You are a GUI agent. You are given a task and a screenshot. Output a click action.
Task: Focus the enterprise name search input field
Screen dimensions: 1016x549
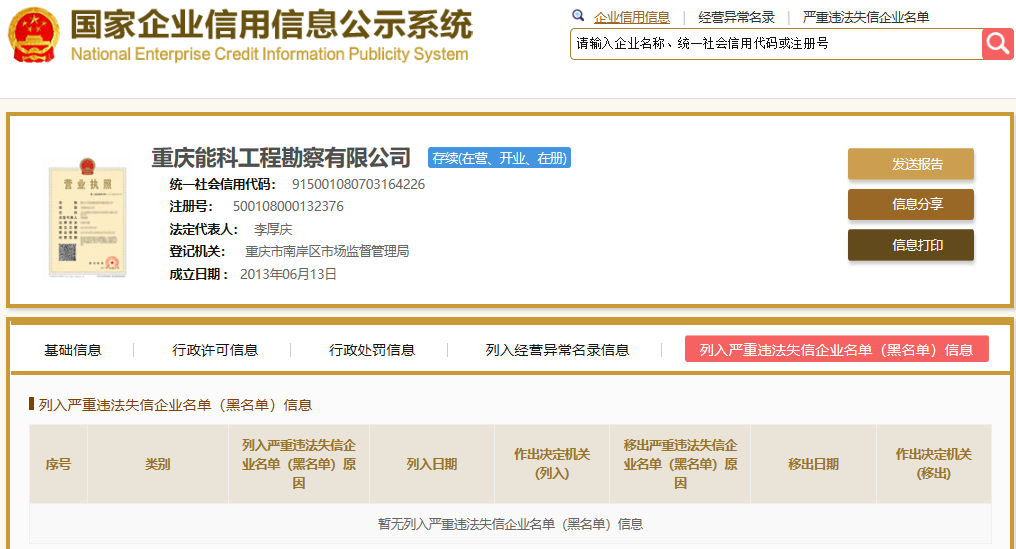coord(776,44)
